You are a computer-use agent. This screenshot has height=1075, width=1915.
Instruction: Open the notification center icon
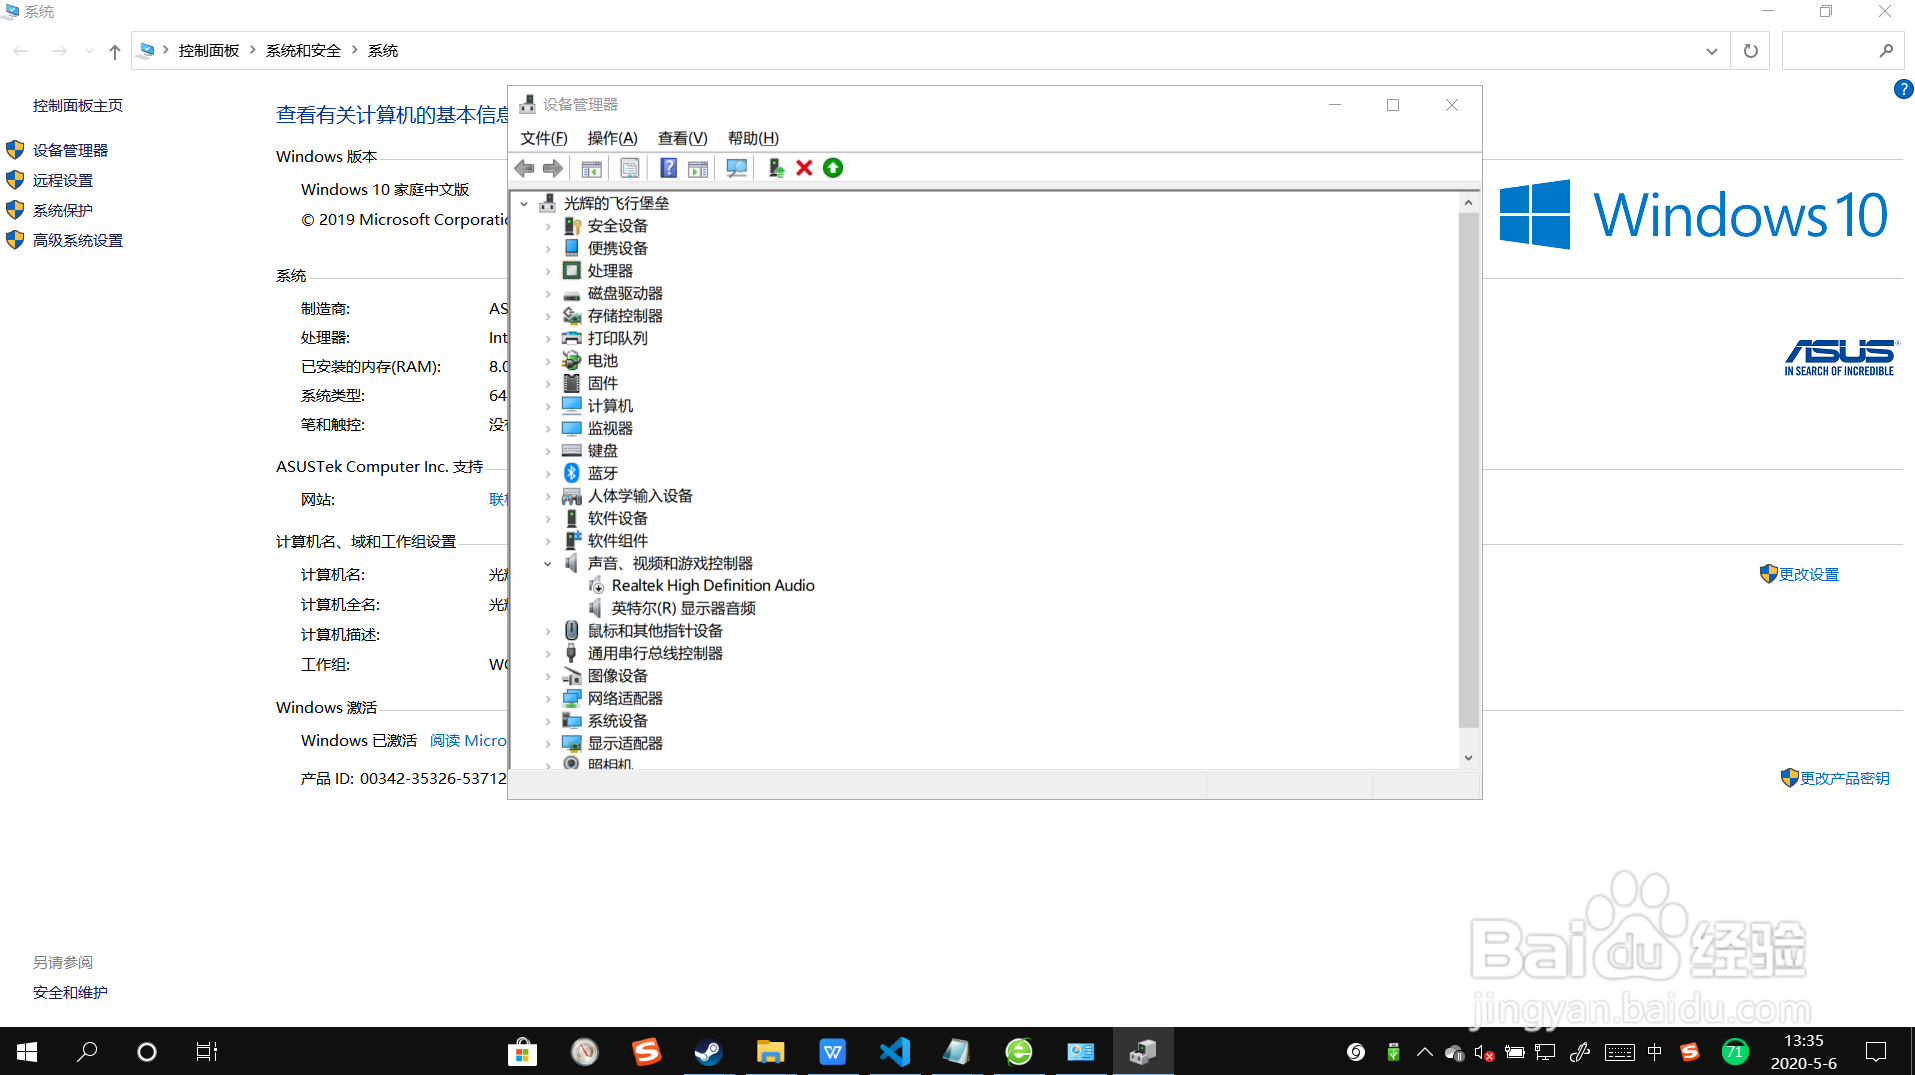coord(1876,1052)
